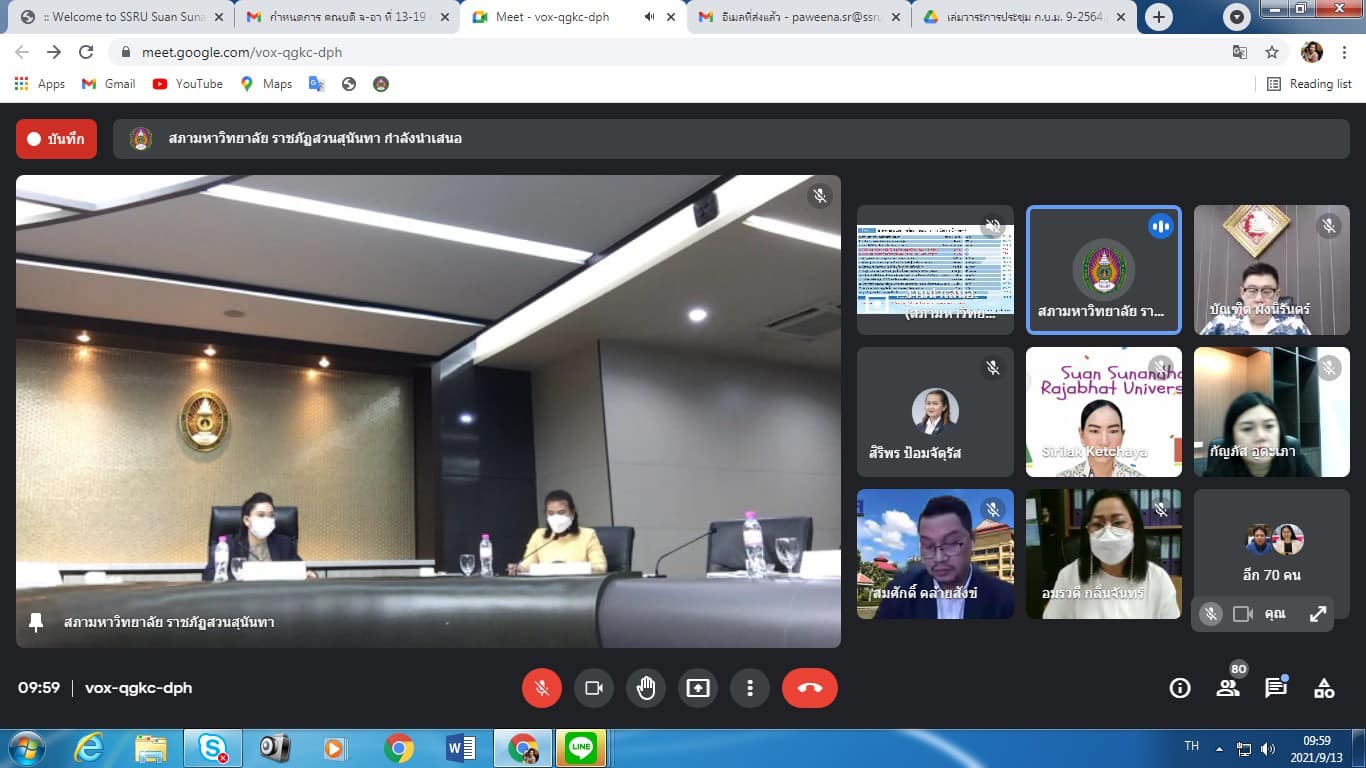The width and height of the screenshot is (1366, 768).
Task: Show the participants list panel
Action: [1228, 688]
